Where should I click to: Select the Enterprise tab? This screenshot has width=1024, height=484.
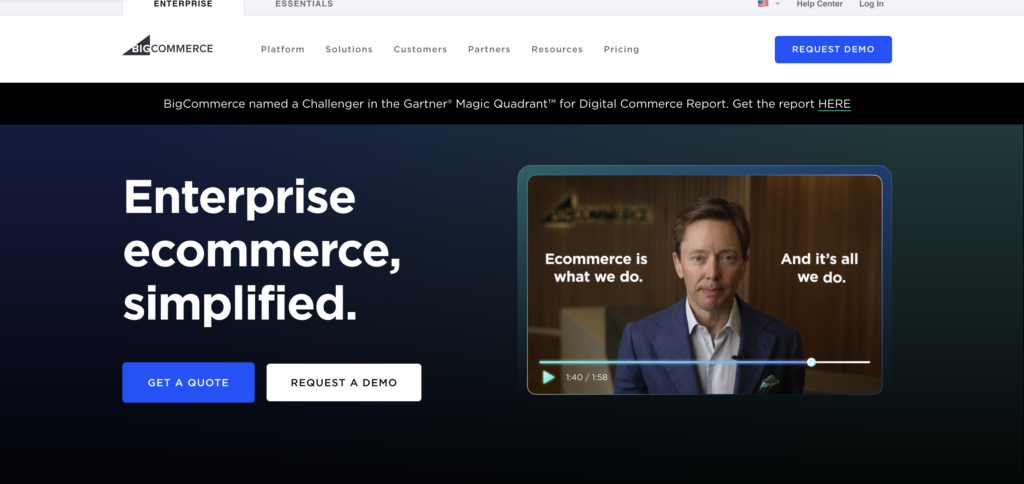(x=183, y=5)
